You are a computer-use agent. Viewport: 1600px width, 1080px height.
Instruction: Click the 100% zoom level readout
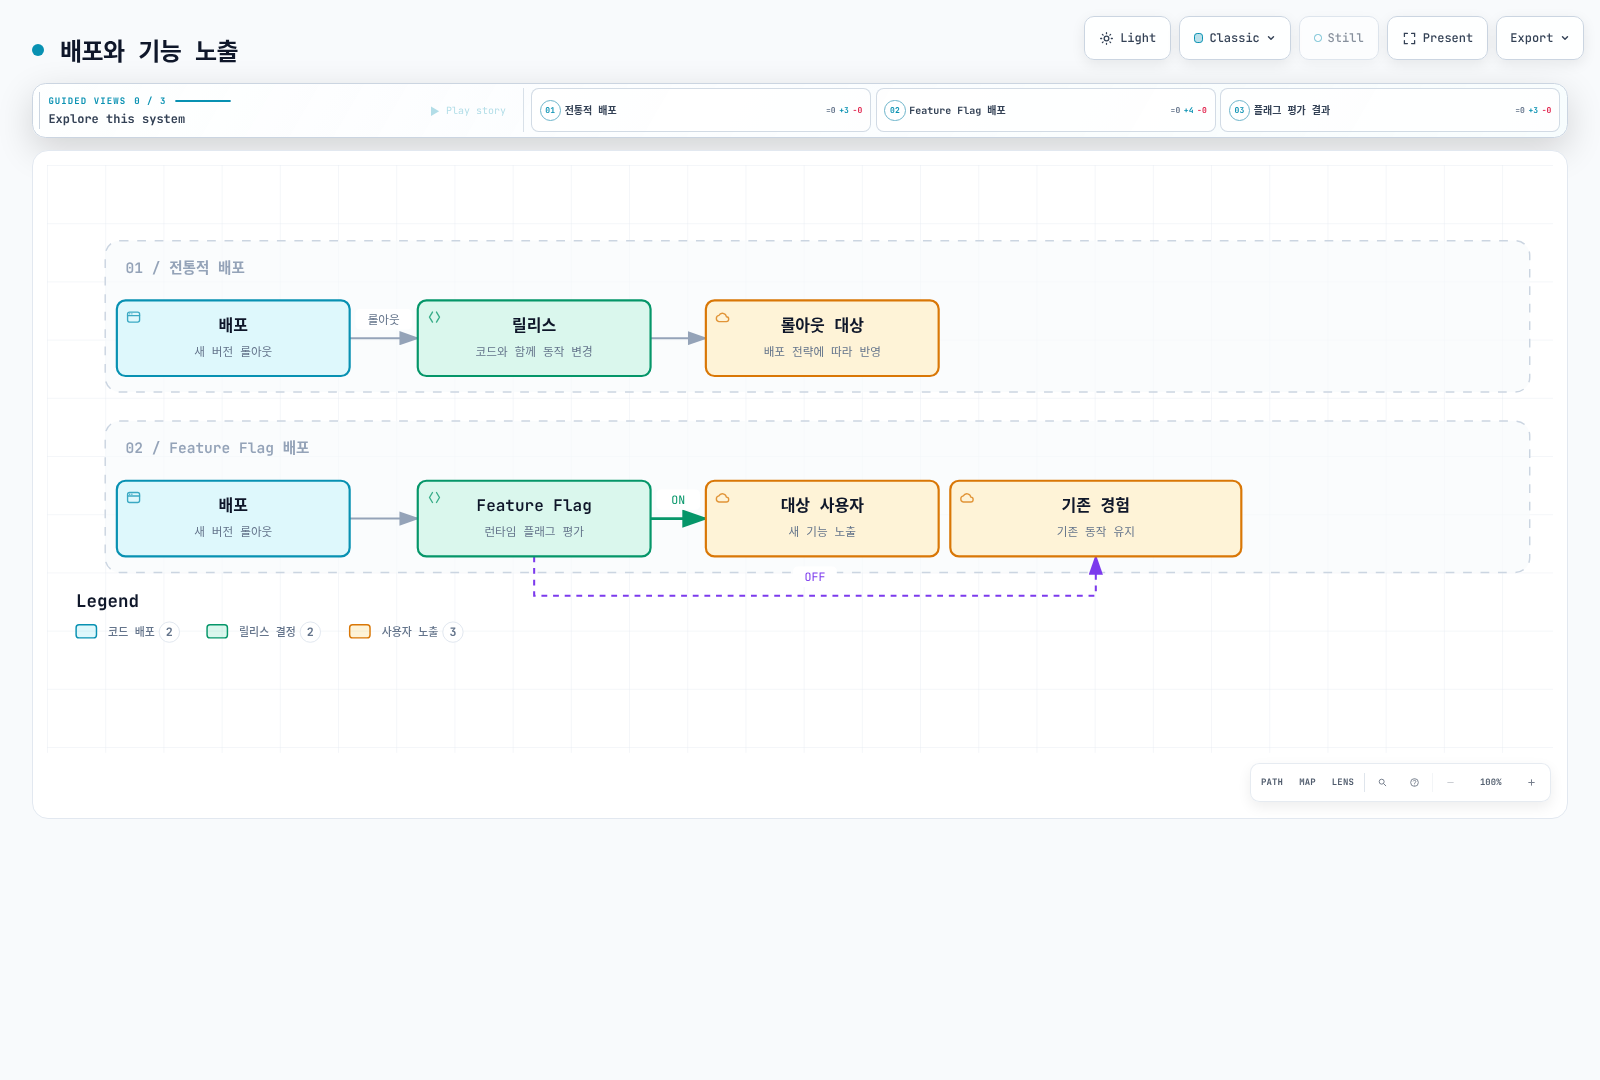(1490, 782)
